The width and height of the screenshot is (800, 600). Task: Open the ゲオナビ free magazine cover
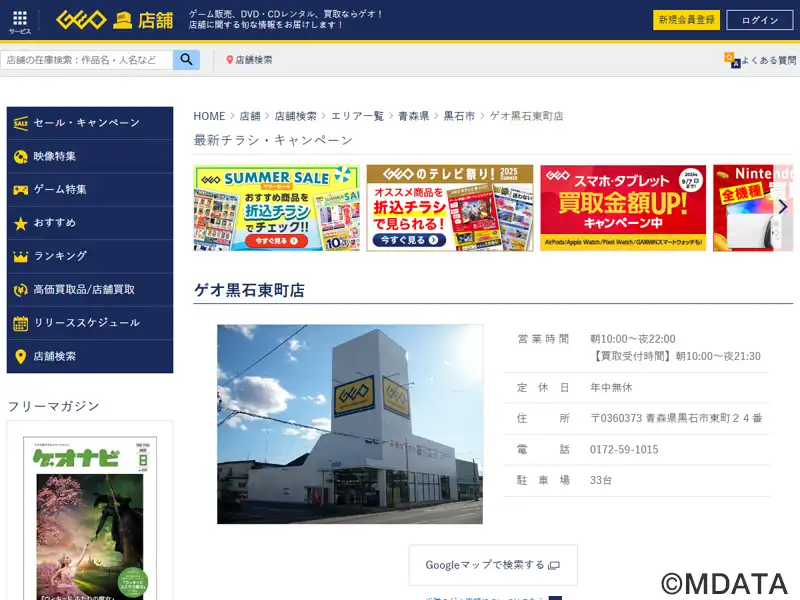[90, 518]
